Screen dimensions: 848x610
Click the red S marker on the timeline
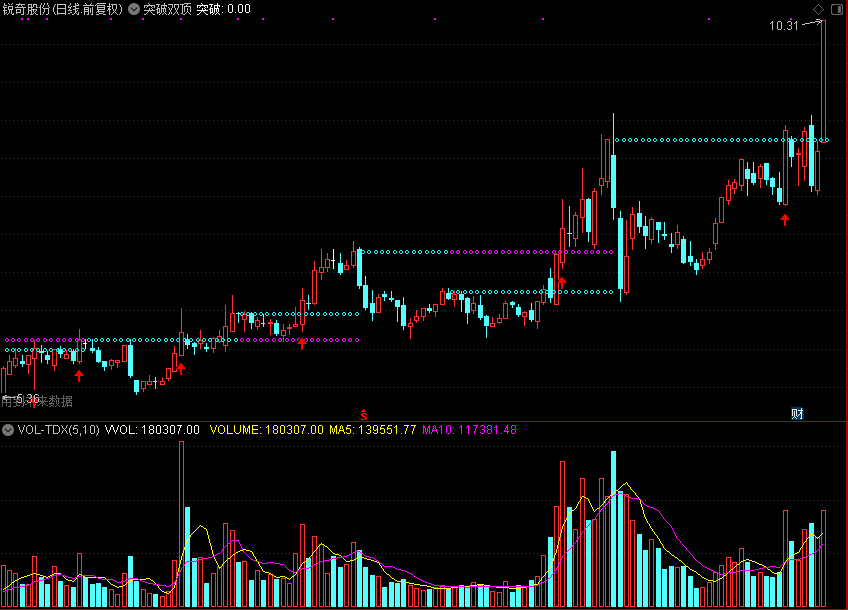364,415
